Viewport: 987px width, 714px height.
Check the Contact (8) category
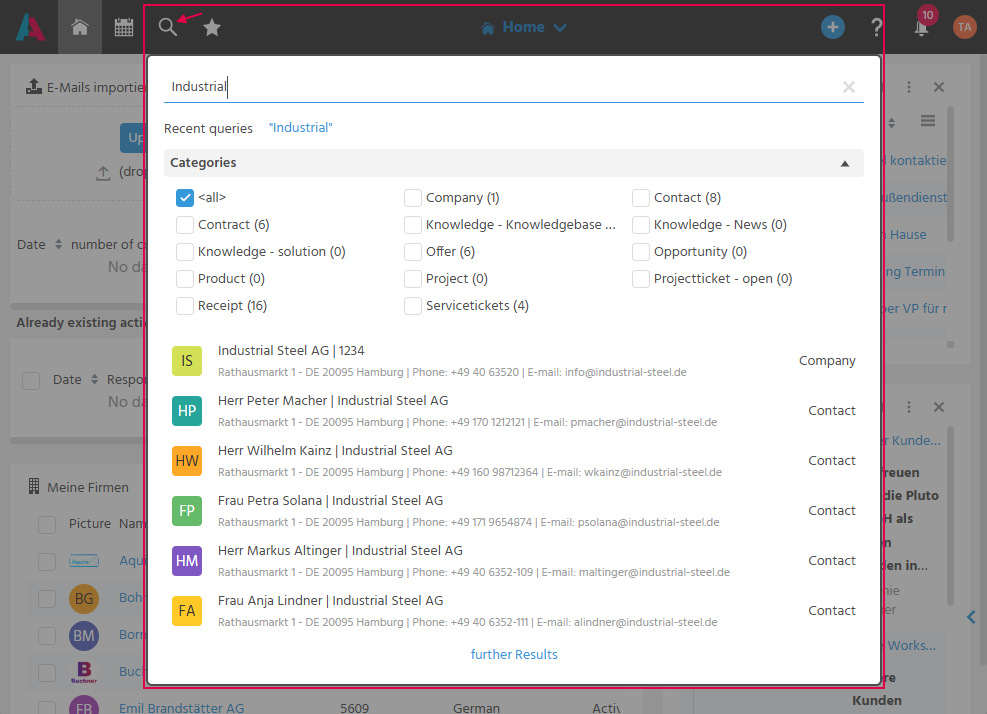641,198
